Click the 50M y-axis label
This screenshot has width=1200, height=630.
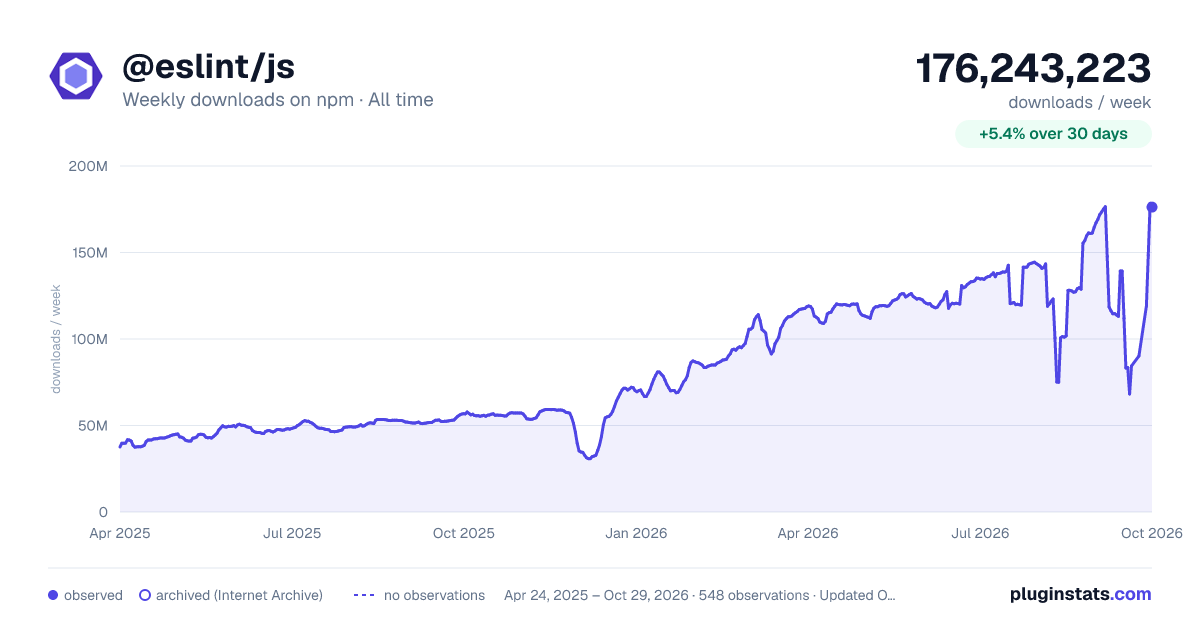(x=93, y=426)
